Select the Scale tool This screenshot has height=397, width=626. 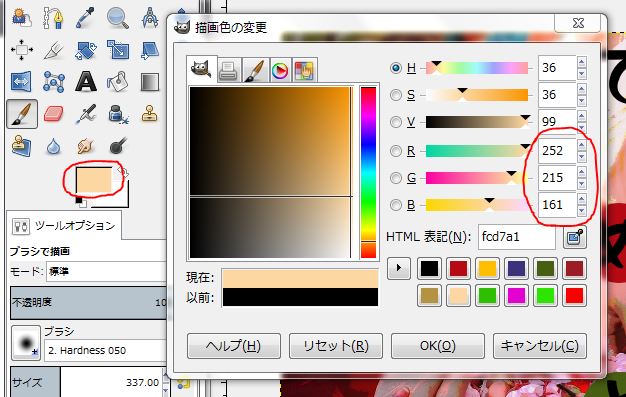(118, 50)
